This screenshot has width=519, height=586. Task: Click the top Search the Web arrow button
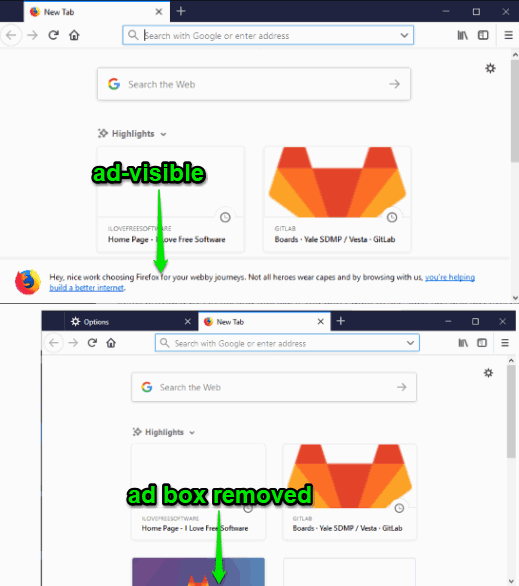pos(394,84)
